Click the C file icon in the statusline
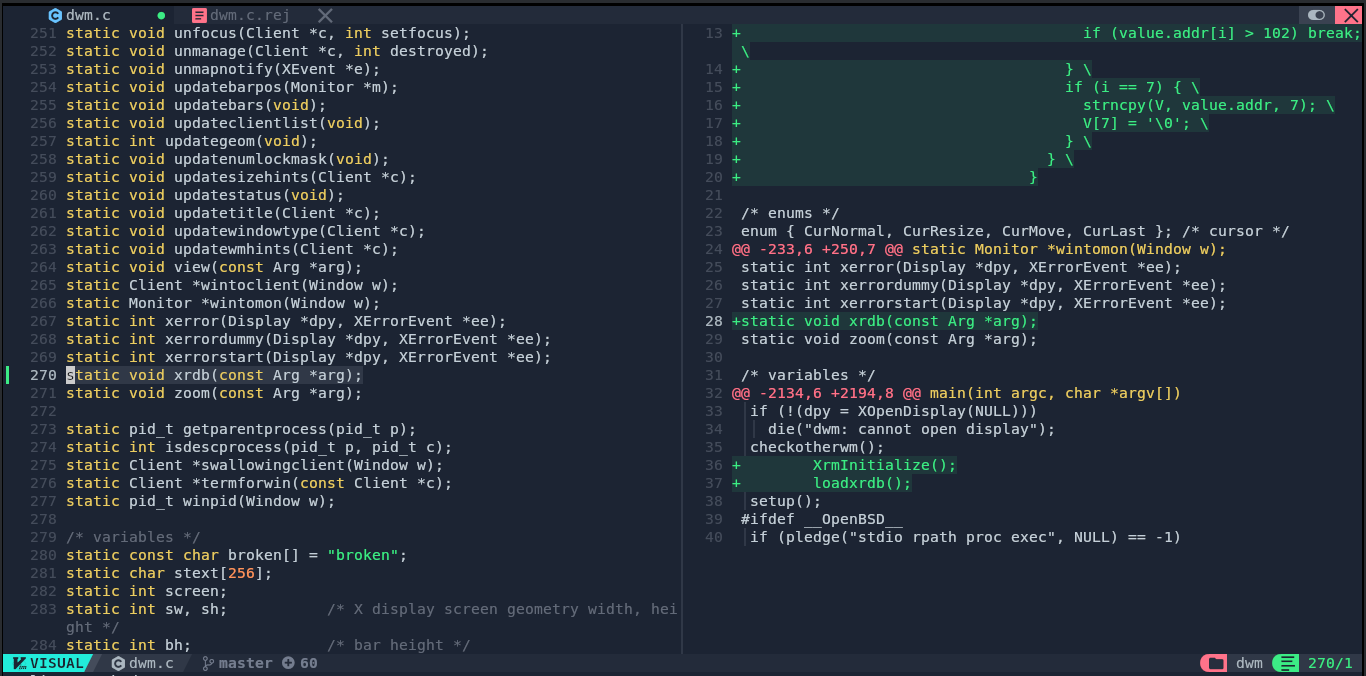The image size is (1366, 676). tap(118, 663)
